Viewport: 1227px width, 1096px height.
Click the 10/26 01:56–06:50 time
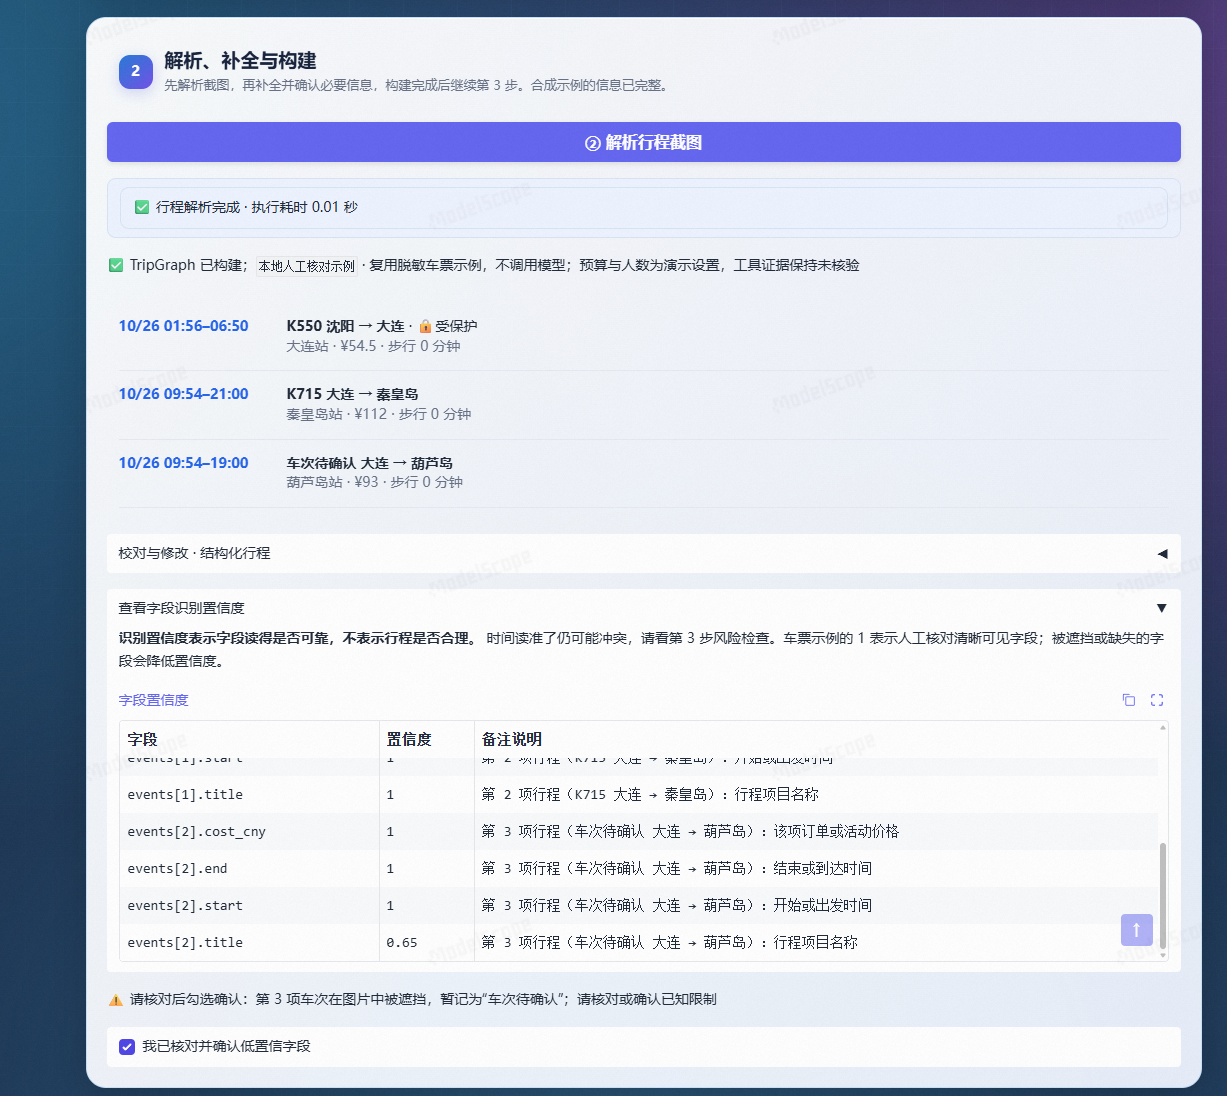click(183, 326)
